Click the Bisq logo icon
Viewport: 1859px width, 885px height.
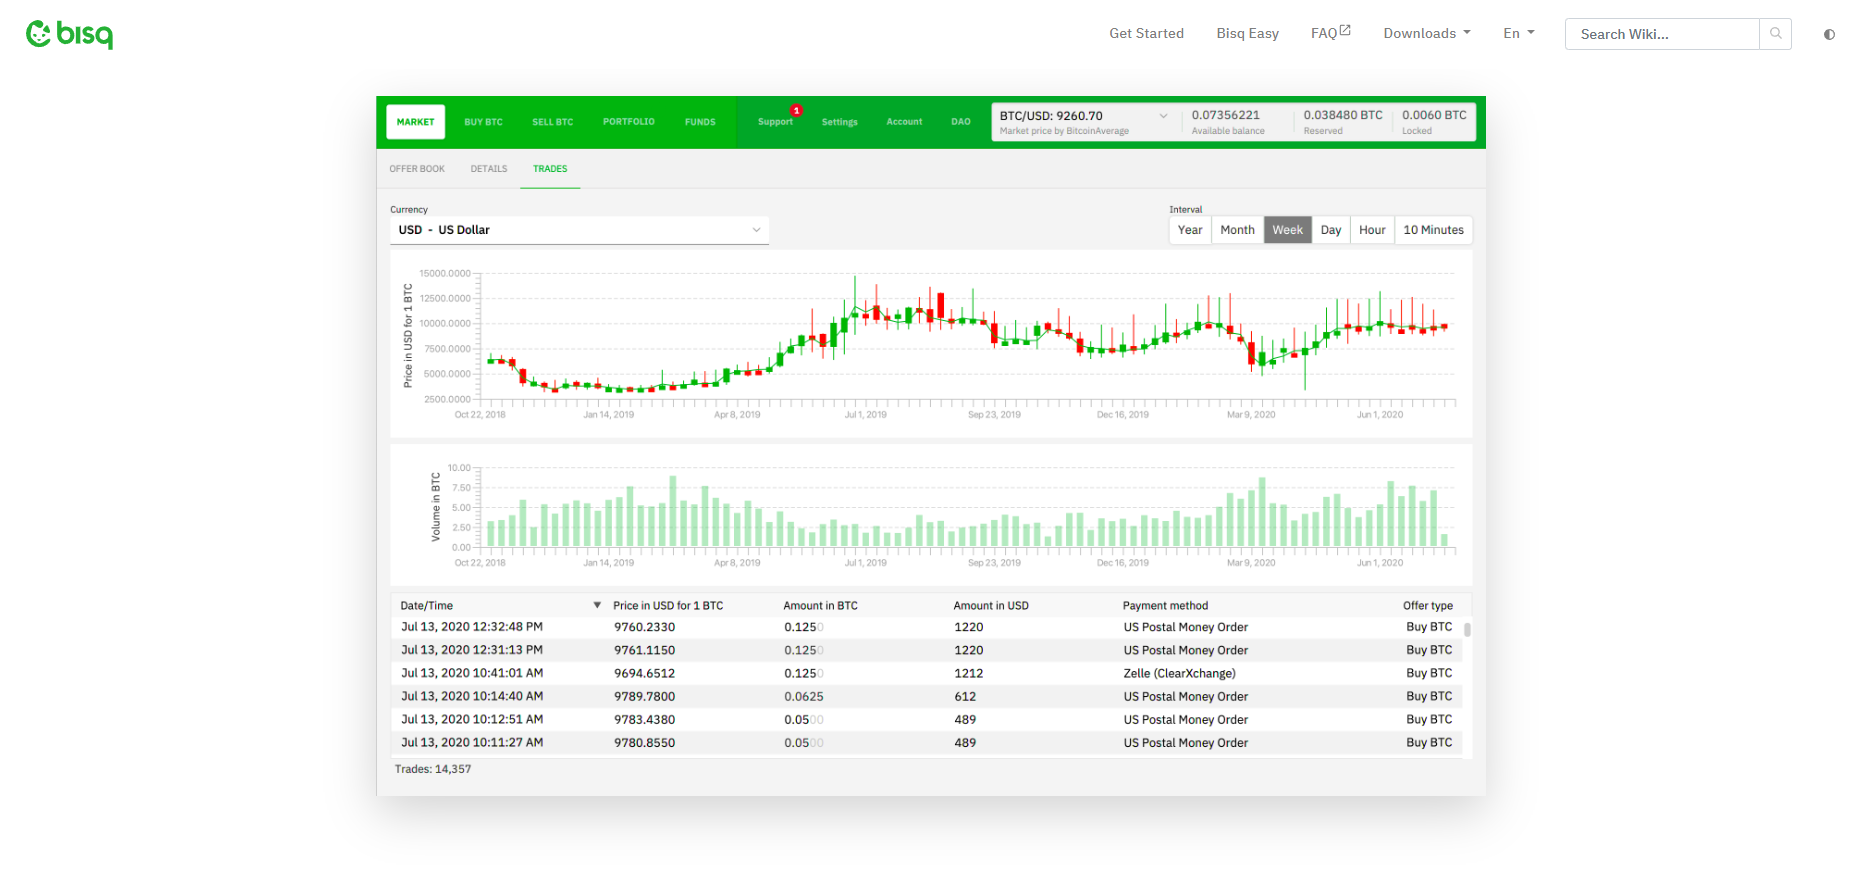coord(38,34)
